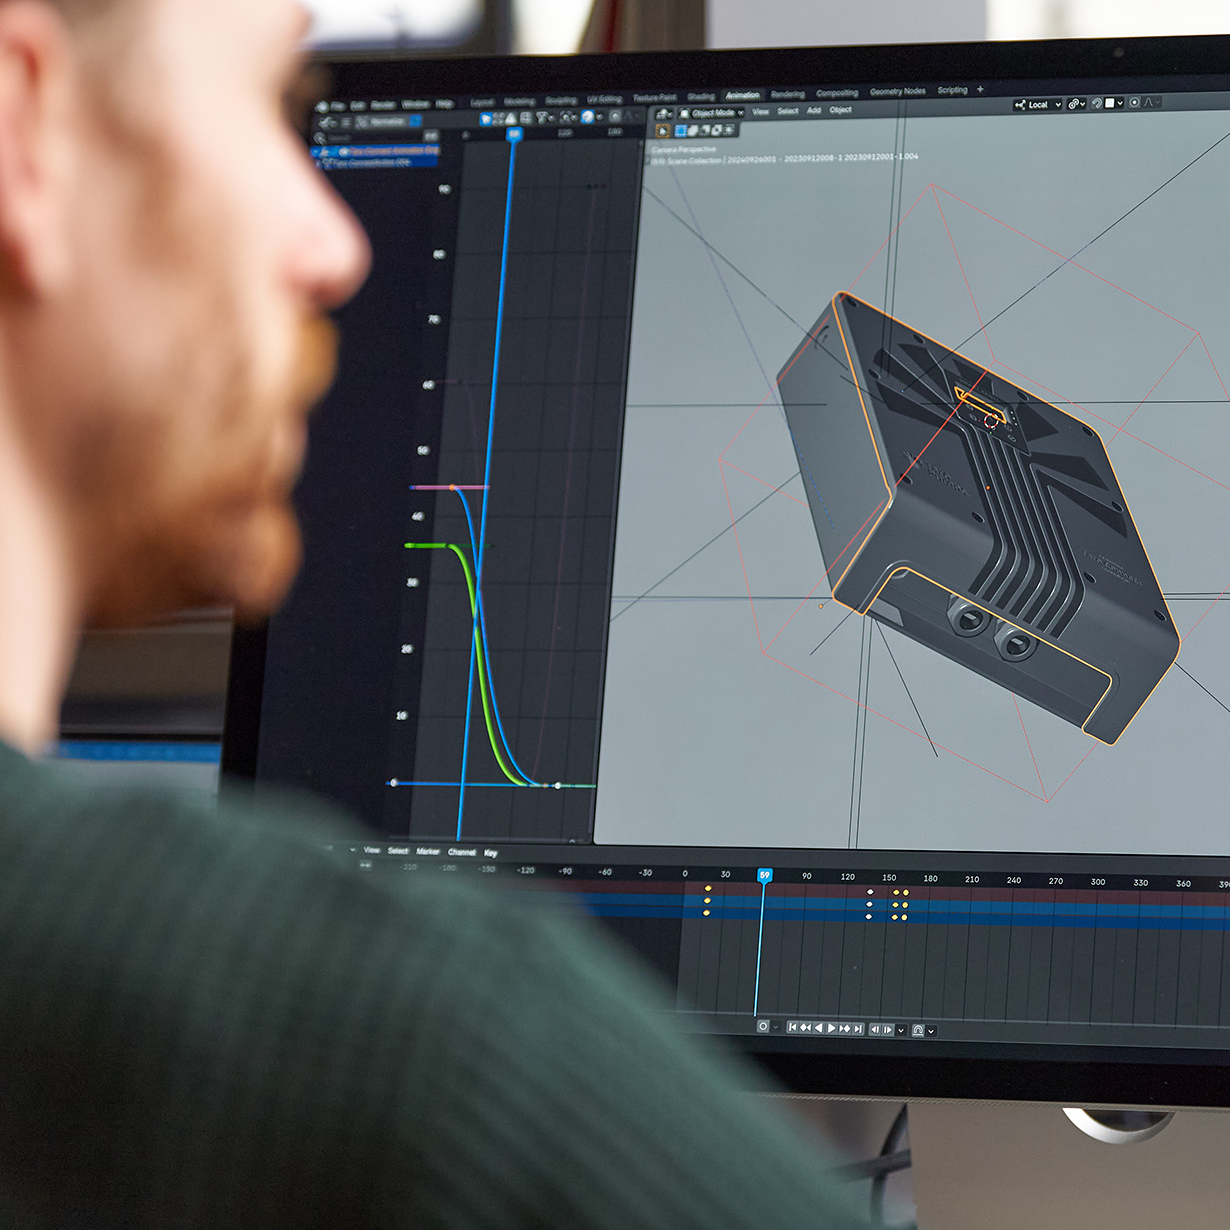Open the 3D viewport Select menu

coord(788,111)
